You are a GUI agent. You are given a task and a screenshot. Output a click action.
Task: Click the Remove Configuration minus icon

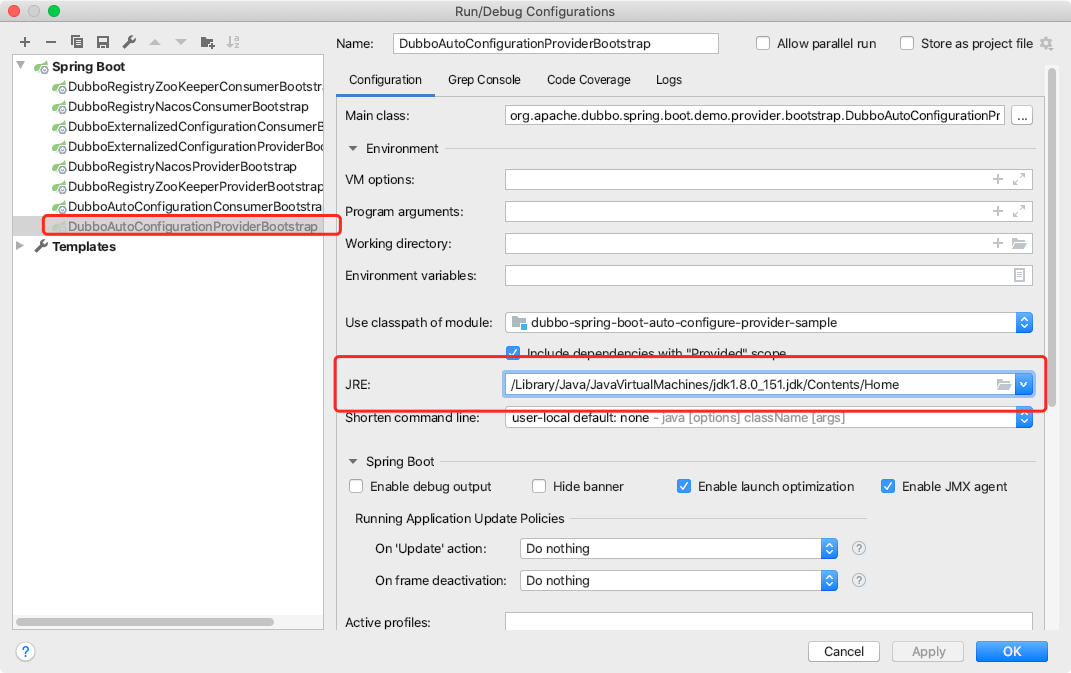click(51, 42)
